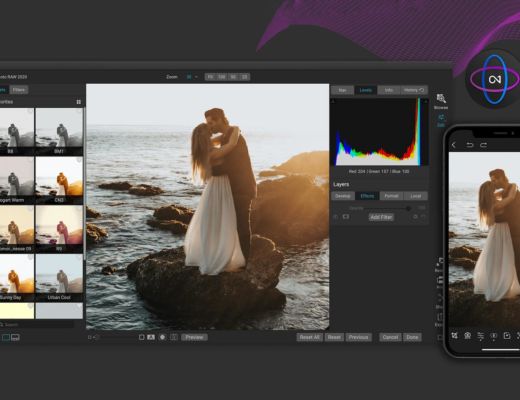Tap the export icon on the phone toolbar
The image size is (520, 400).
click(507, 335)
